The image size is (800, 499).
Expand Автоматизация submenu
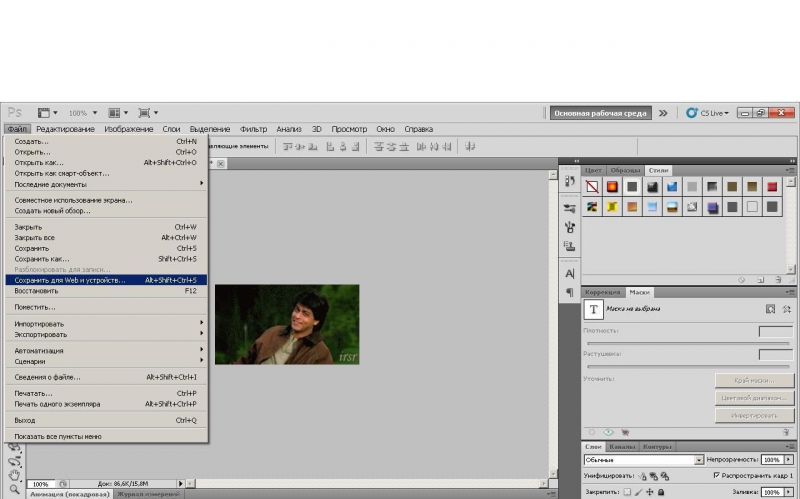coord(106,351)
